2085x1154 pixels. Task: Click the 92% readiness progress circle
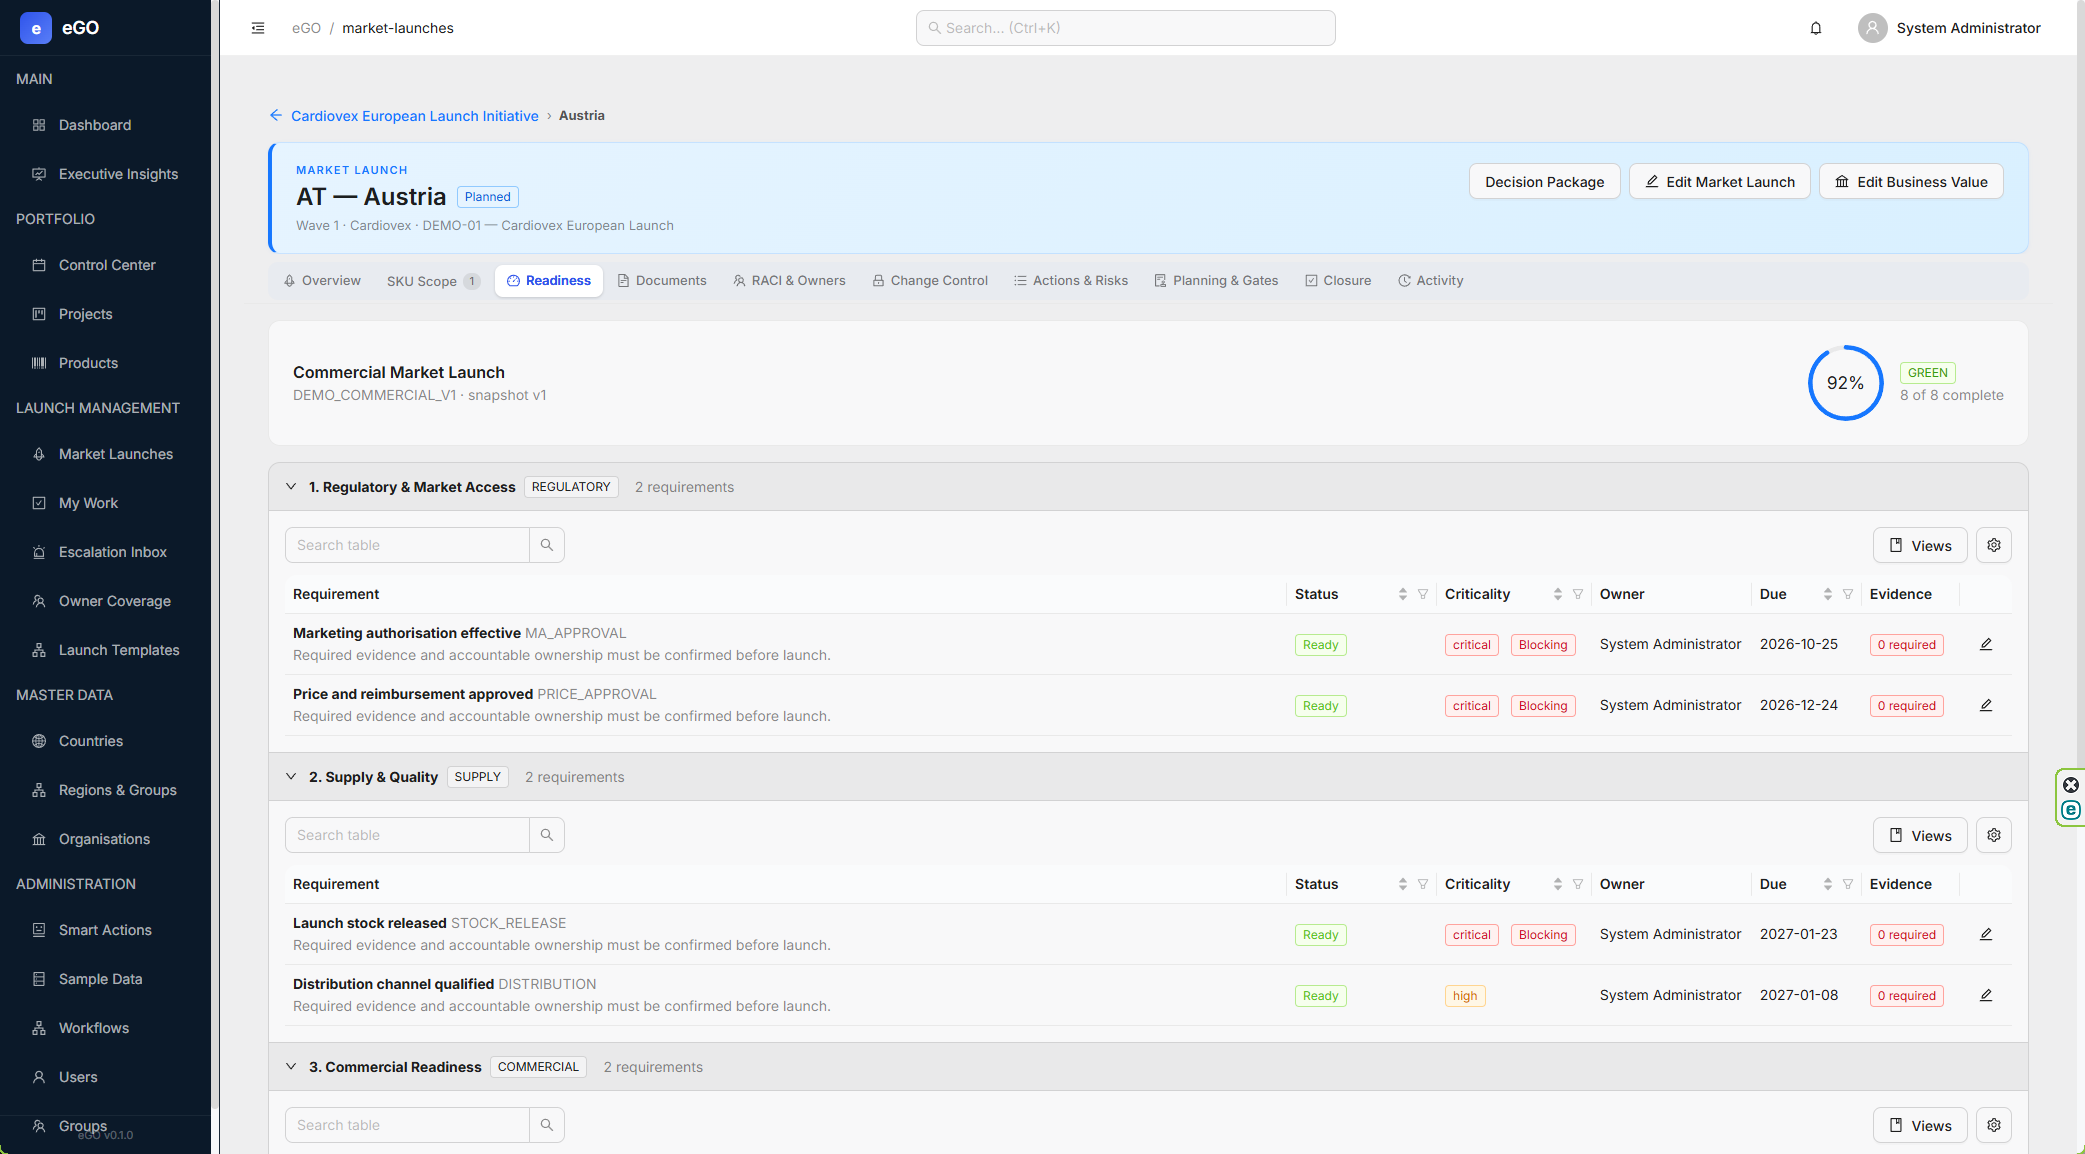1845,383
